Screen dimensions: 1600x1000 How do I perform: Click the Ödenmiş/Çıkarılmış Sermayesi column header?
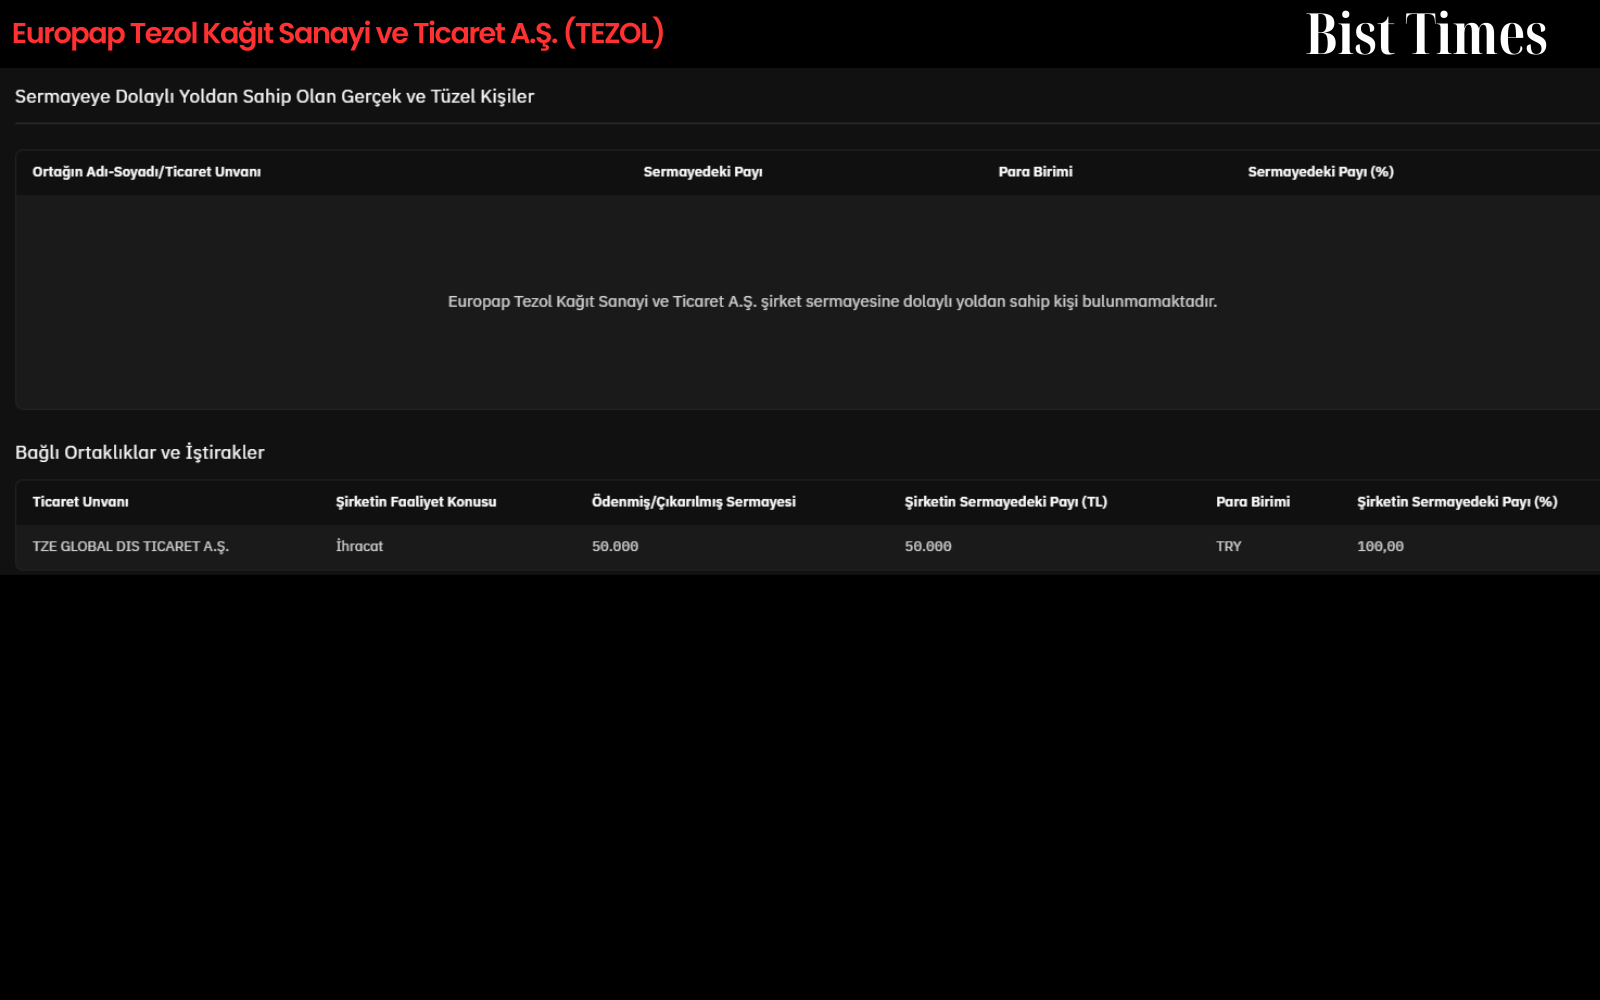694,502
